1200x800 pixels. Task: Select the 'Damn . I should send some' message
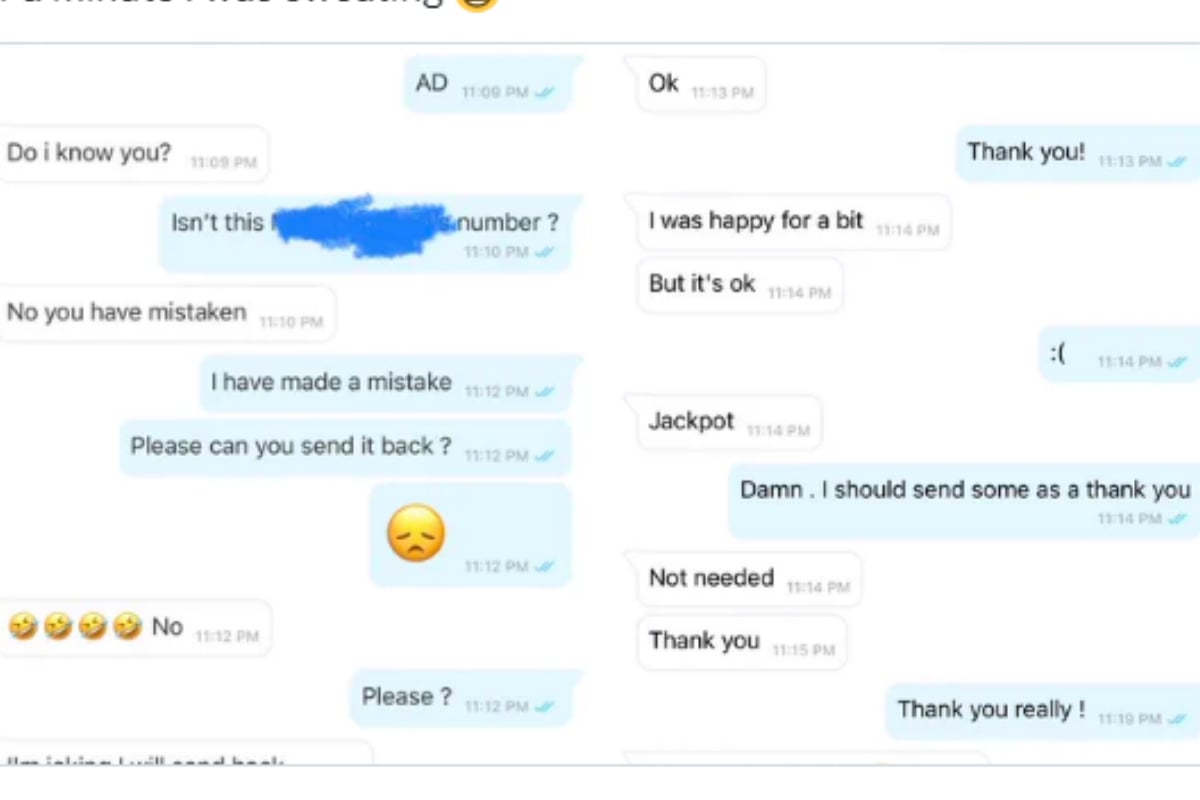(x=964, y=501)
